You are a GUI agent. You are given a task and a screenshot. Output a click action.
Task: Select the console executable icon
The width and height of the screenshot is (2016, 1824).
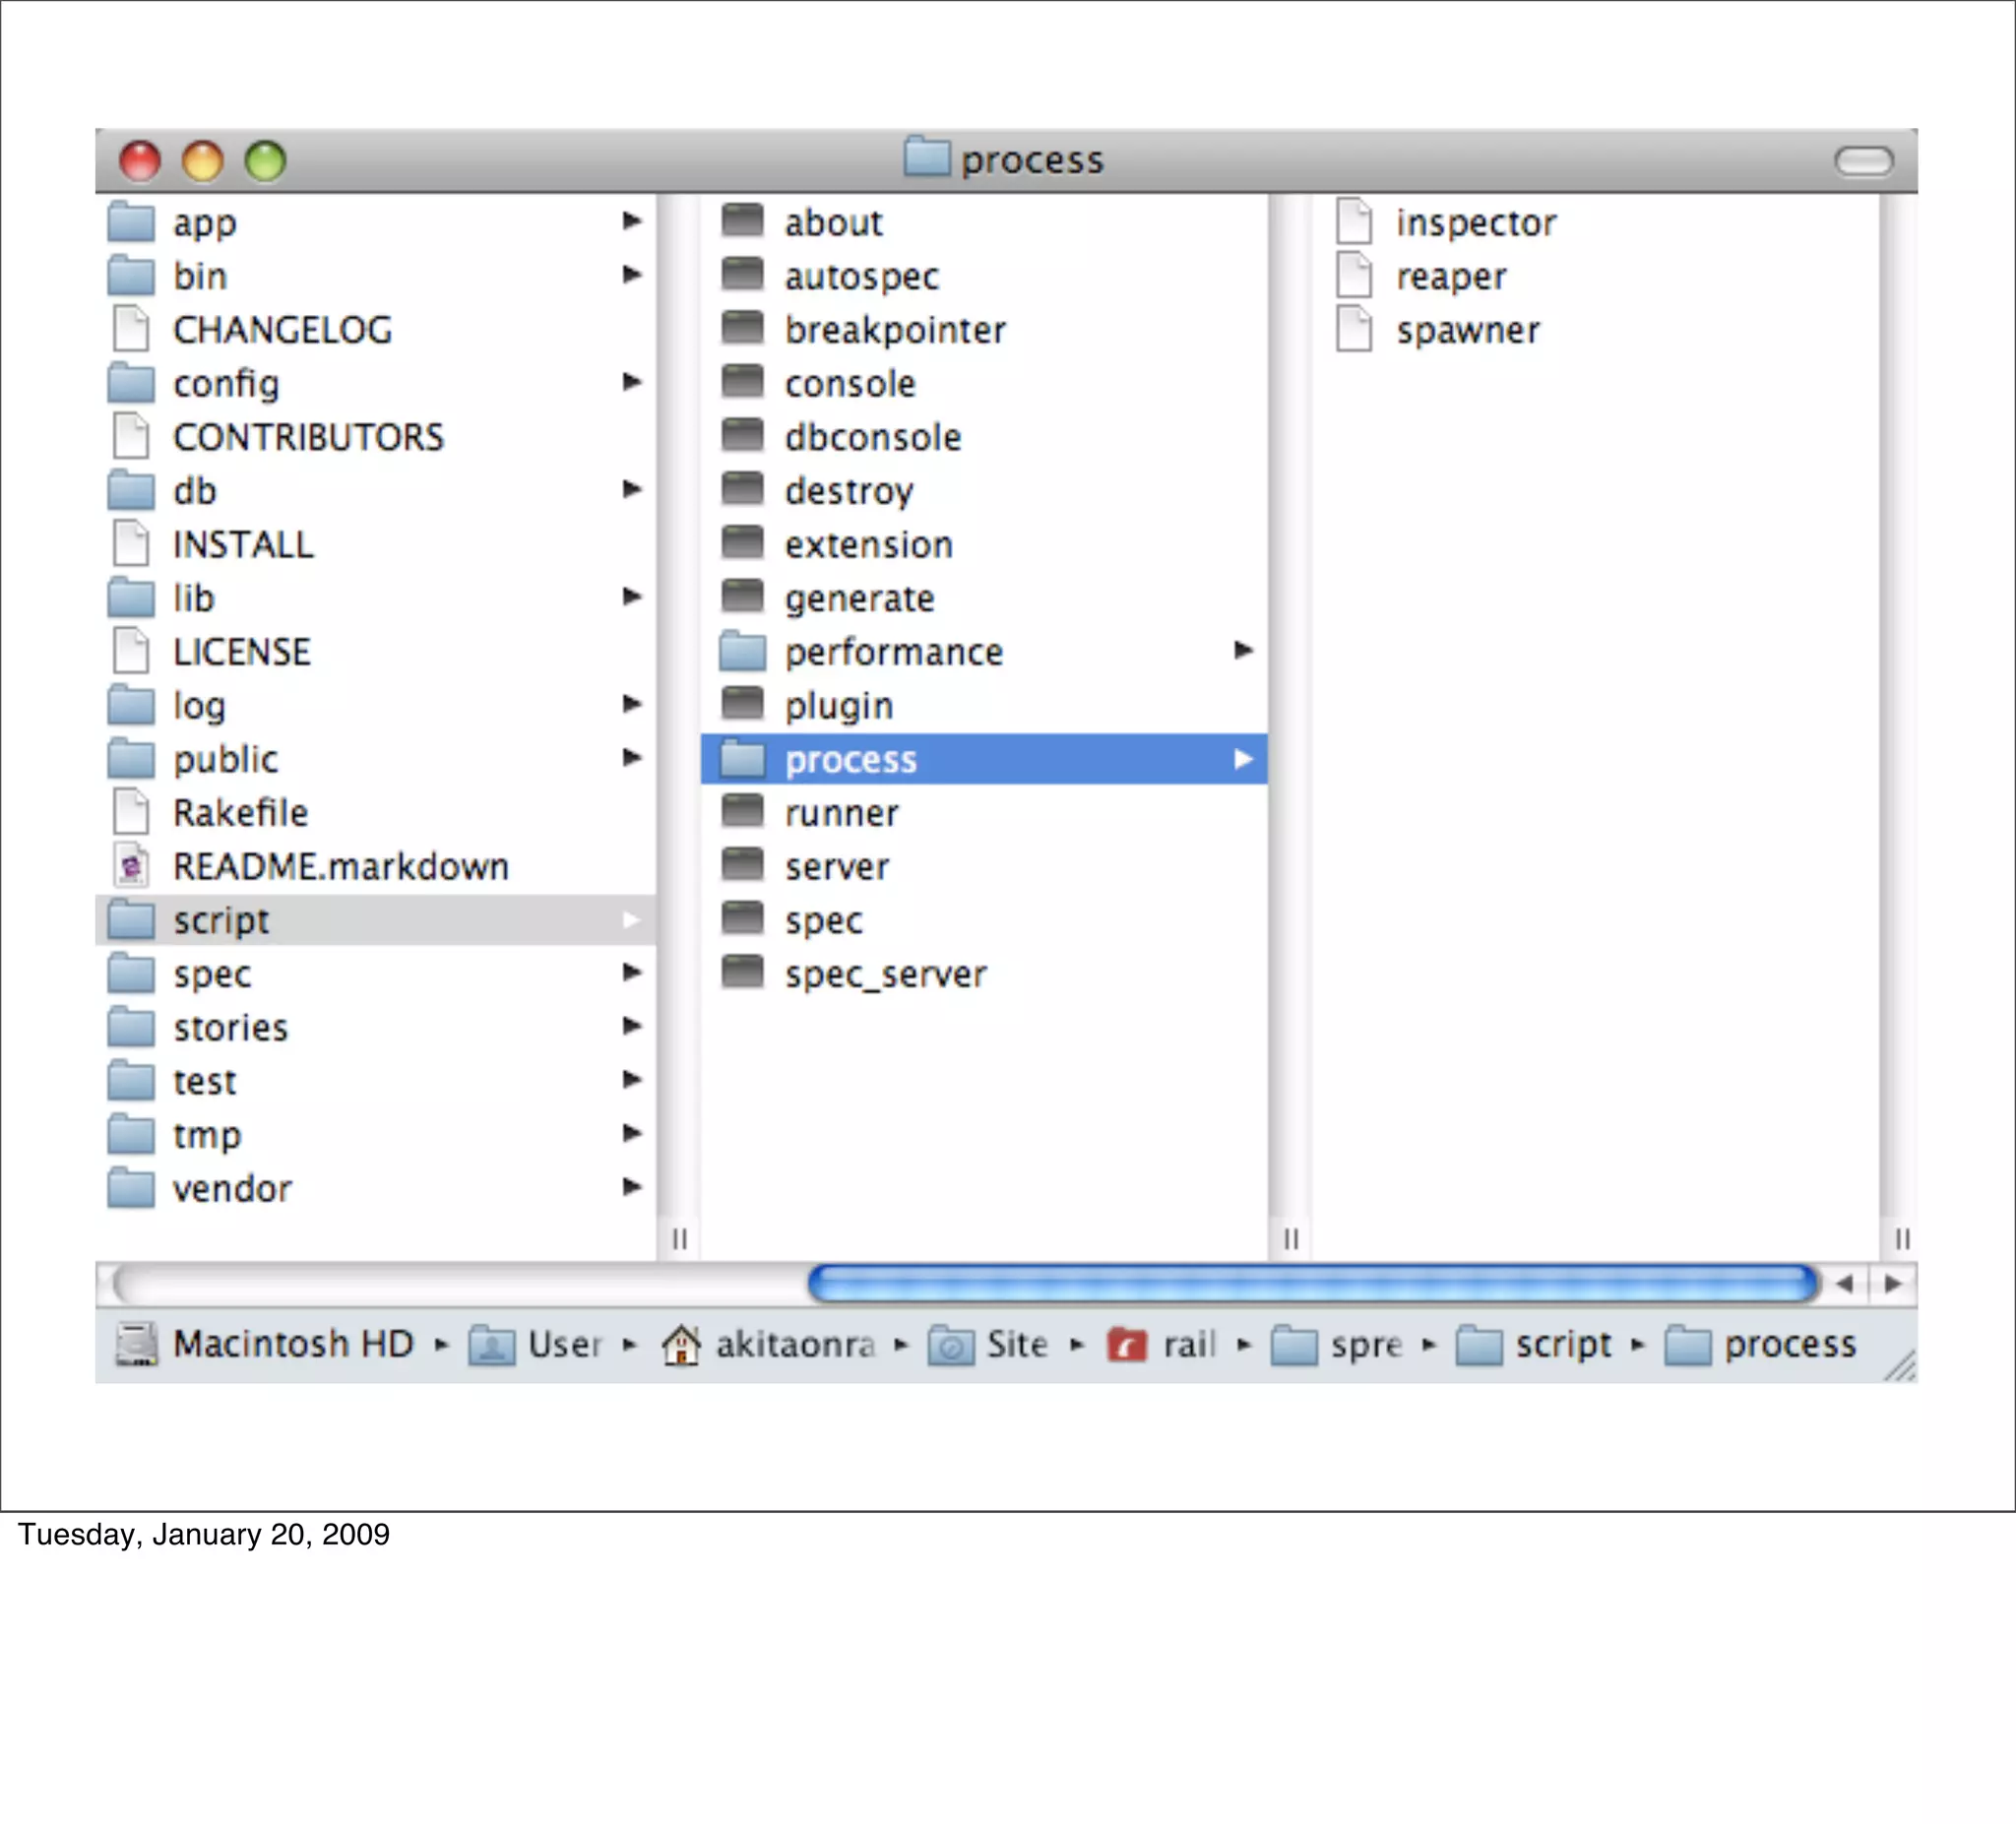coord(742,383)
